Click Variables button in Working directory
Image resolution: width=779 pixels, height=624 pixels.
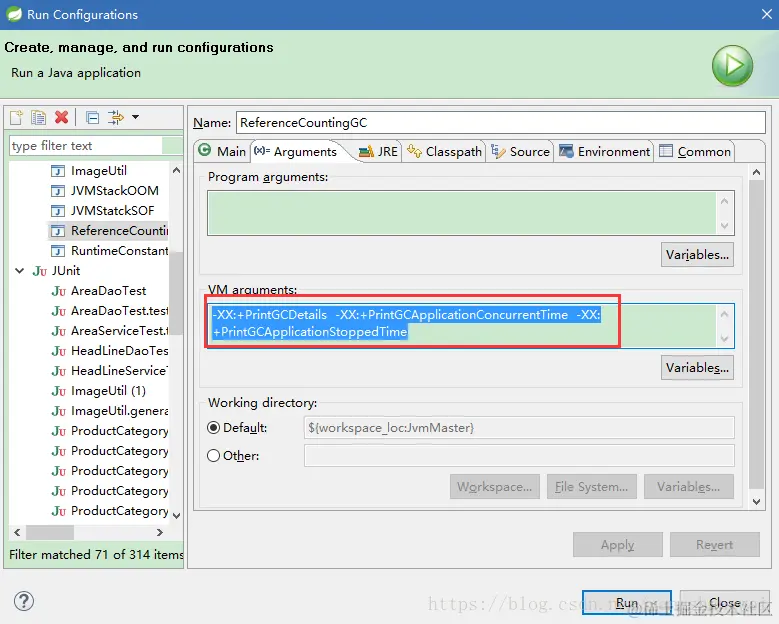pos(689,487)
